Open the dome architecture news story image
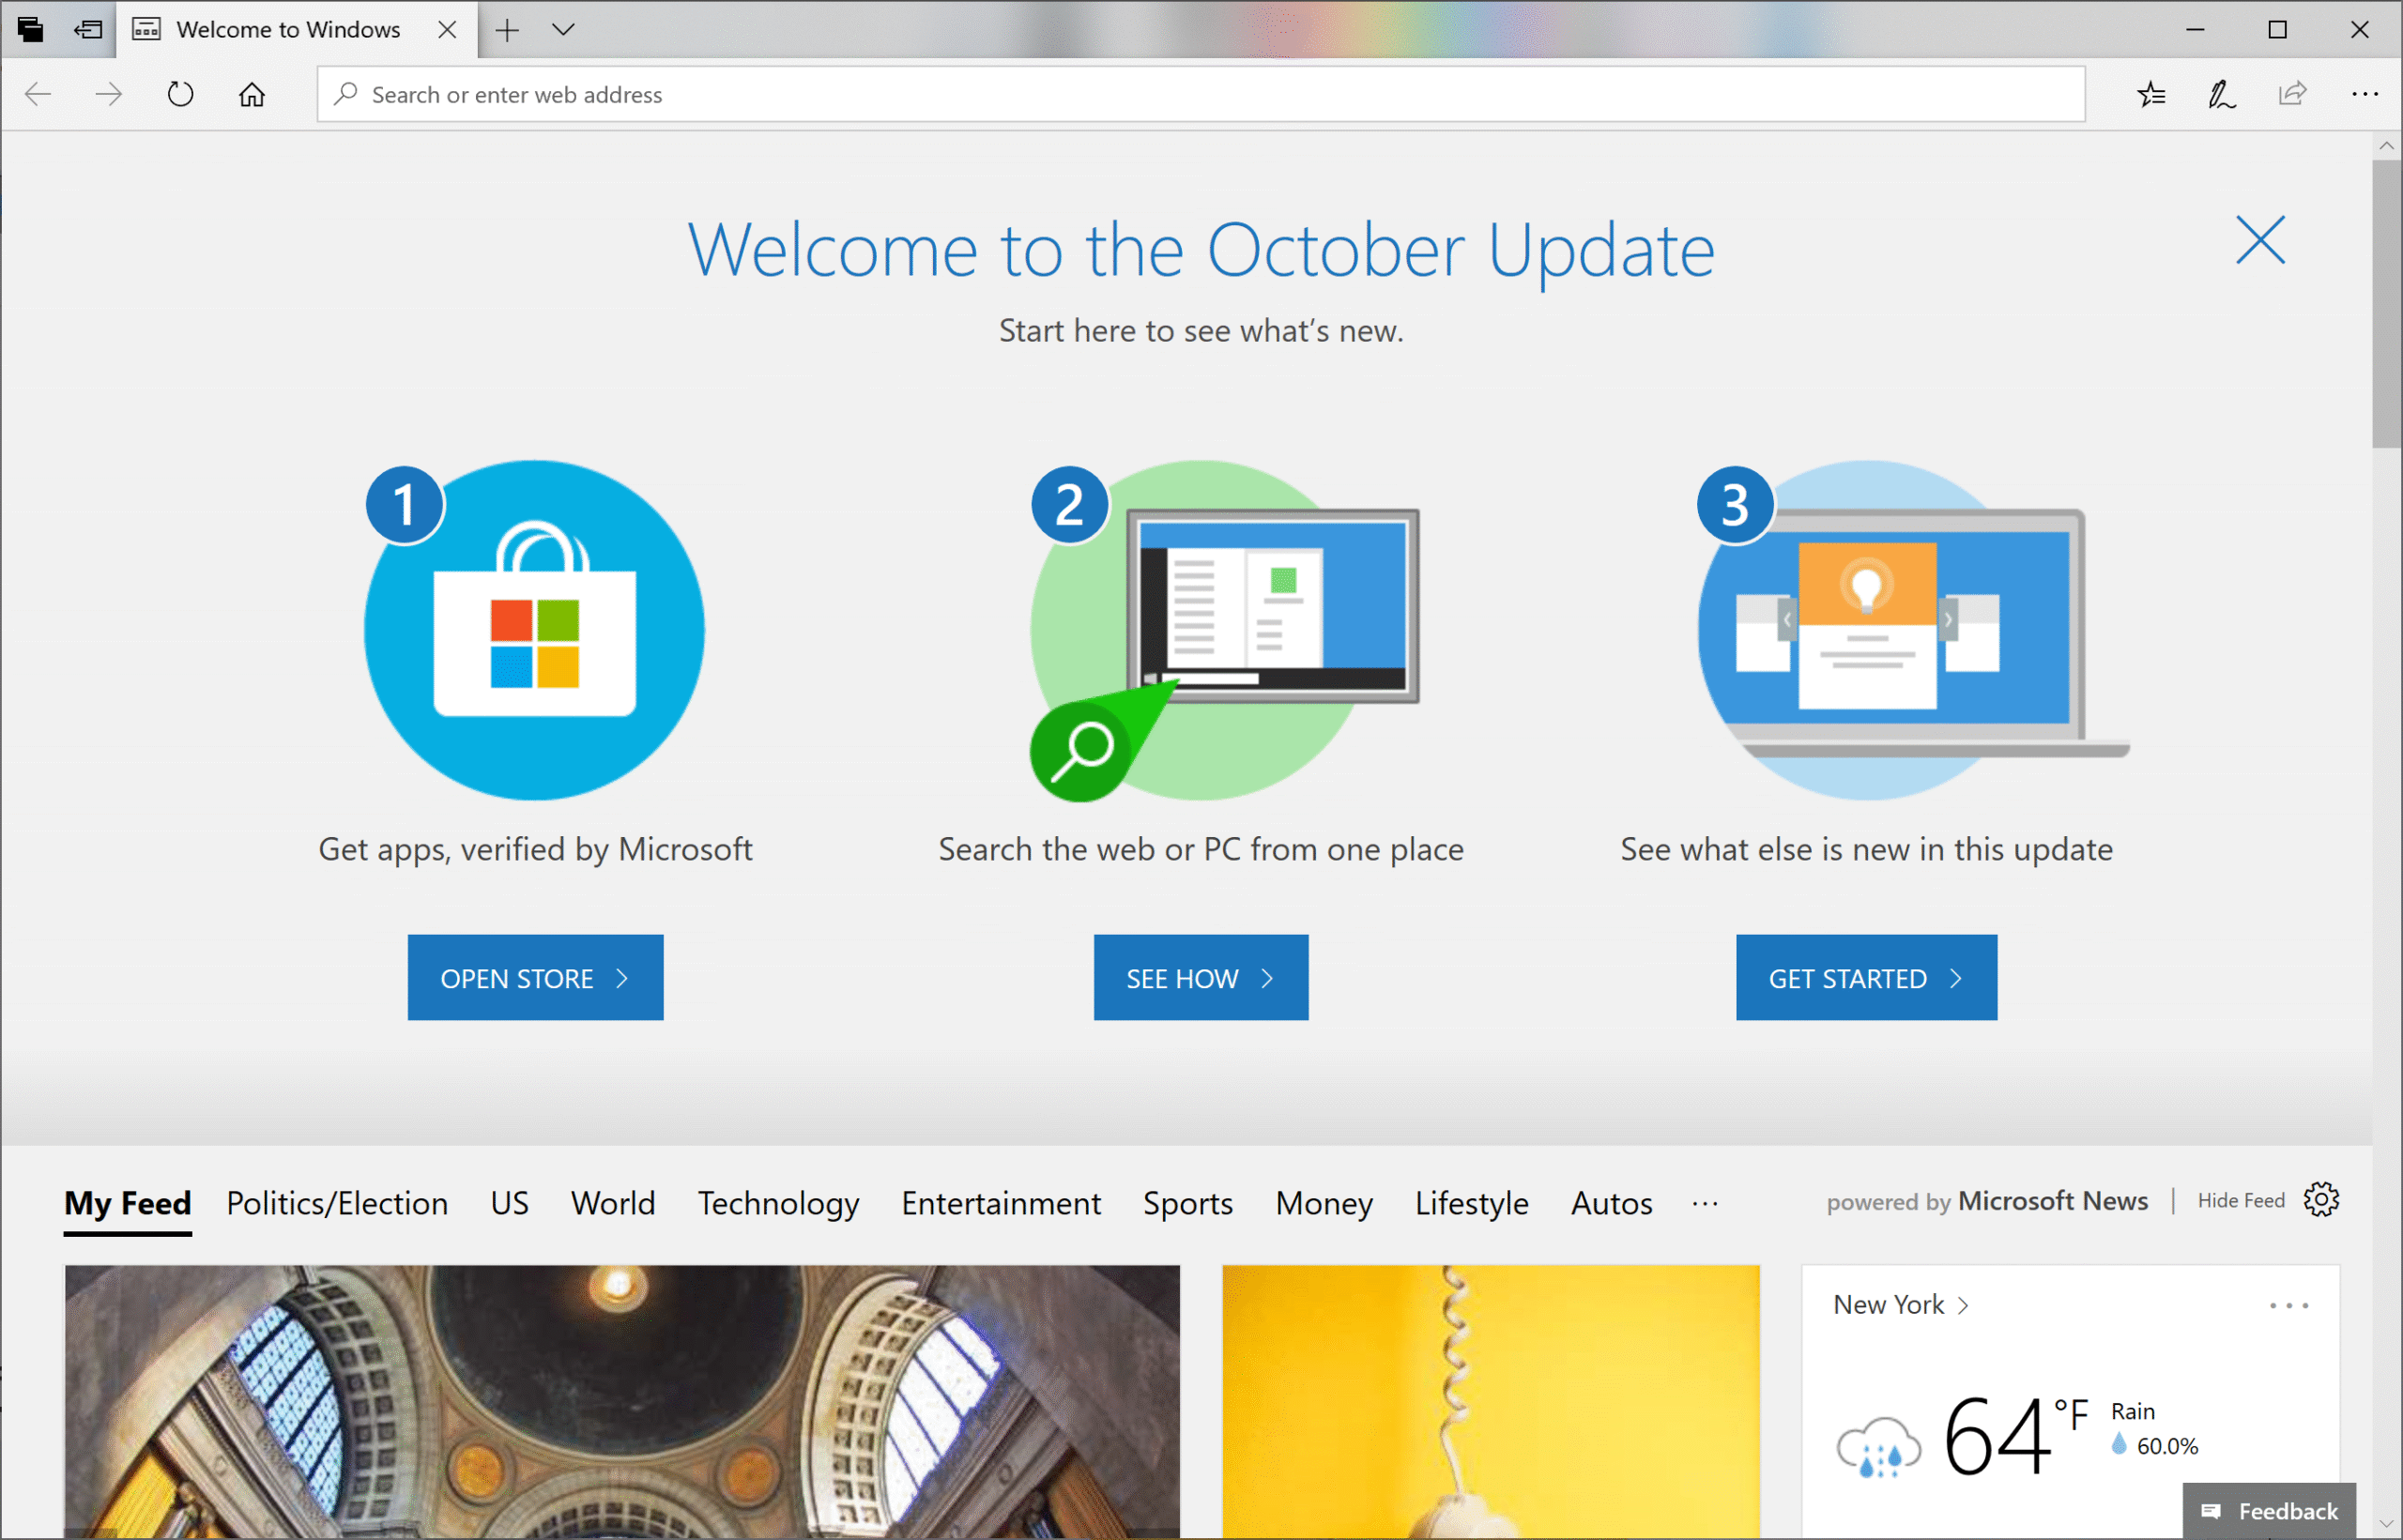The image size is (2403, 1540). pyautogui.click(x=622, y=1402)
